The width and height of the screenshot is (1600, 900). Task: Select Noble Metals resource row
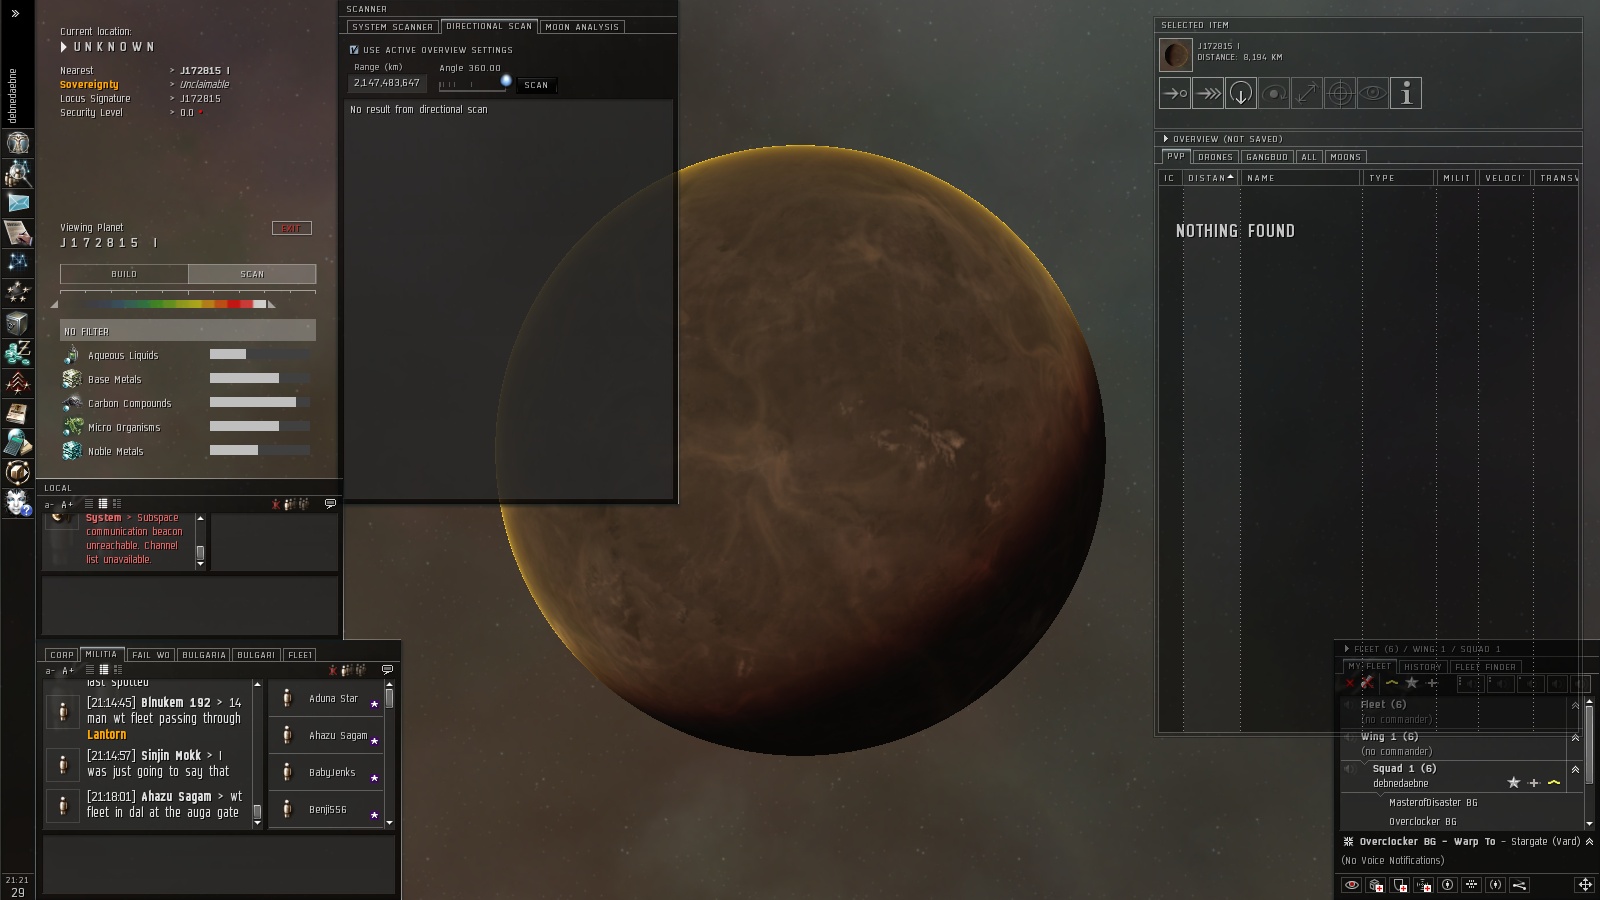188,451
